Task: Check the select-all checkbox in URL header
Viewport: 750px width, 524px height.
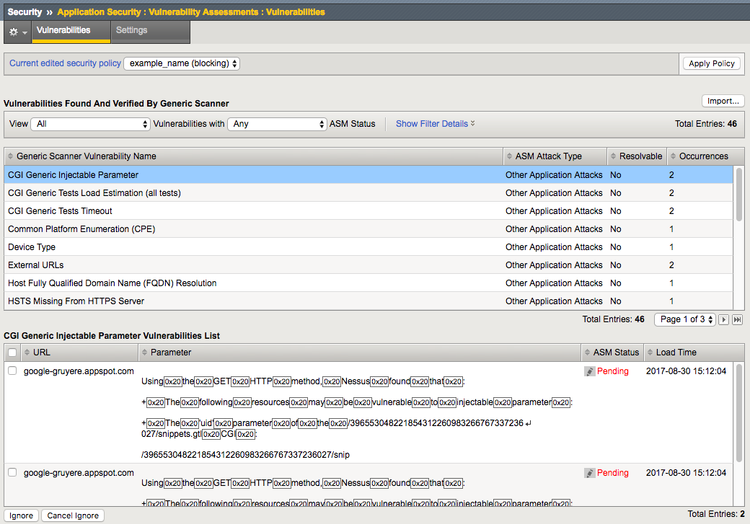Action: 12,353
